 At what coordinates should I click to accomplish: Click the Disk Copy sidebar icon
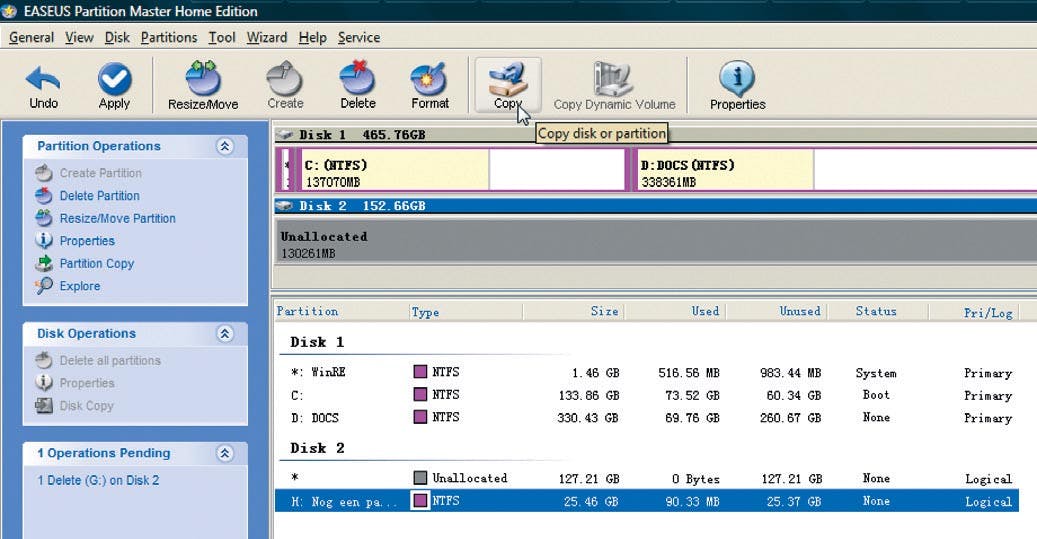click(x=44, y=405)
